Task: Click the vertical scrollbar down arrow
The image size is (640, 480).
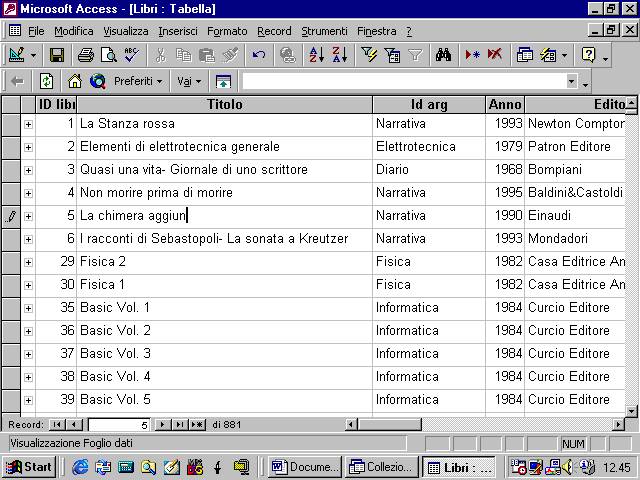Action: 631,411
